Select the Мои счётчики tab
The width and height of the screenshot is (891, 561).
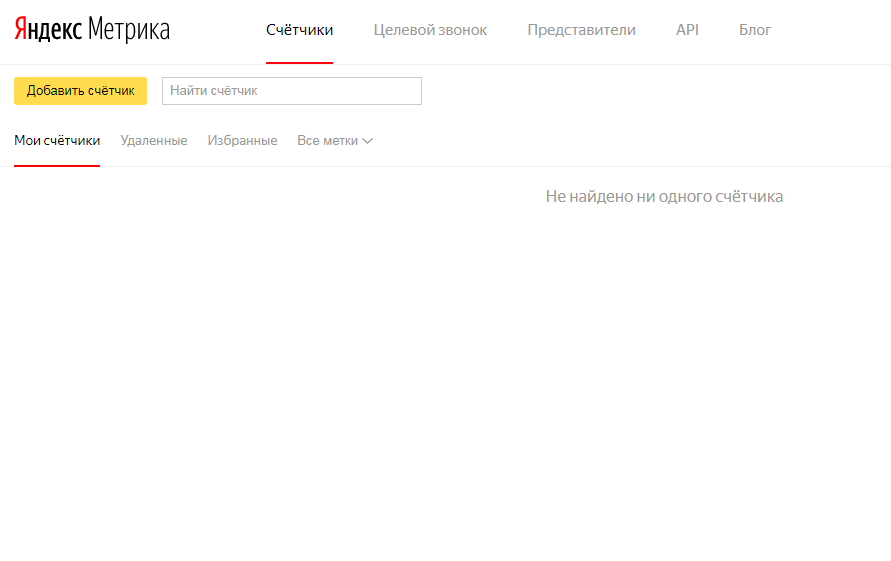(x=57, y=140)
